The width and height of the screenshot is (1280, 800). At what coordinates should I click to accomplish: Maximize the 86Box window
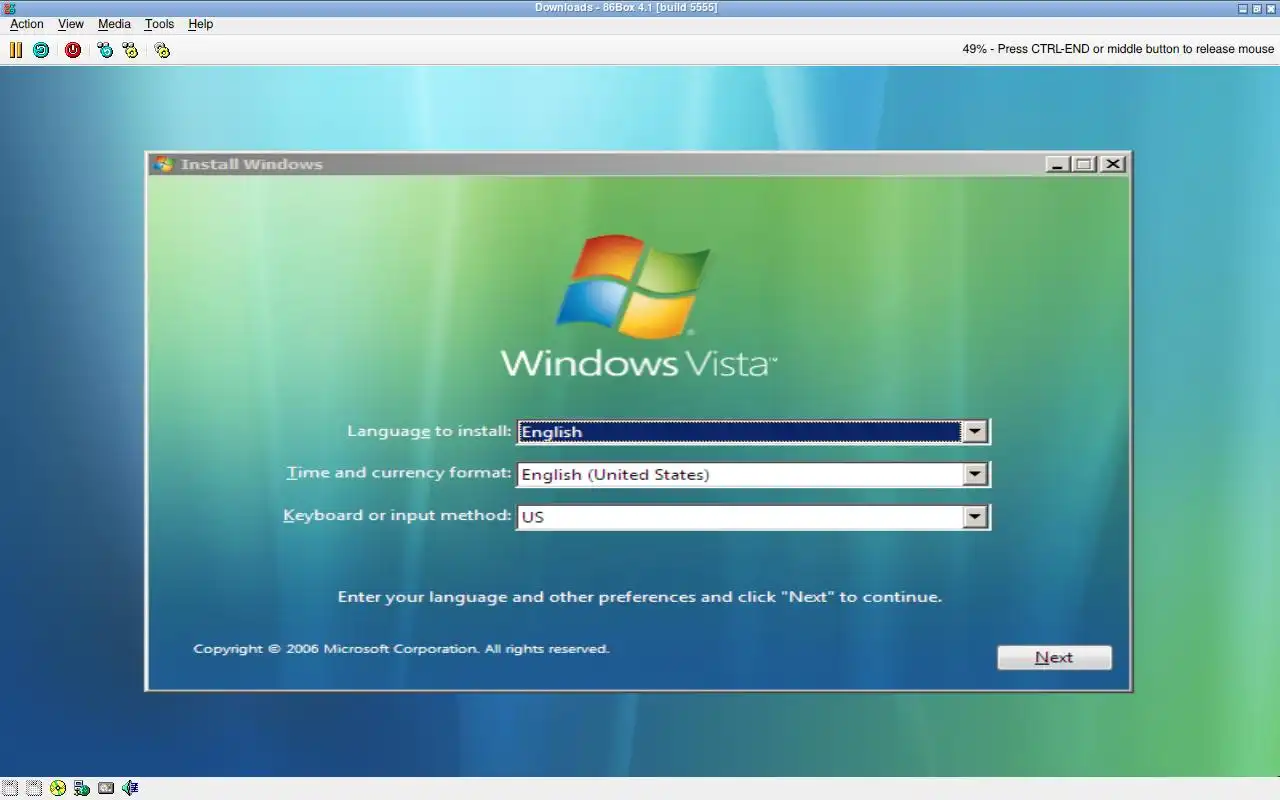coord(1257,8)
